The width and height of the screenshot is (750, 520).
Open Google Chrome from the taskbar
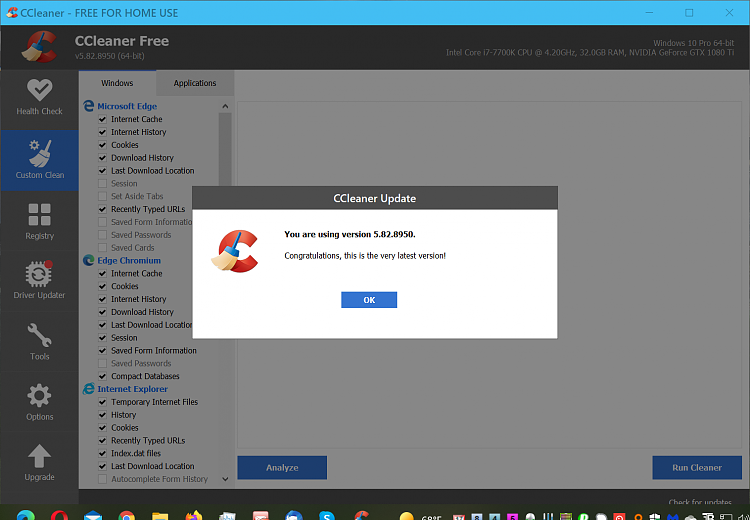point(126,516)
